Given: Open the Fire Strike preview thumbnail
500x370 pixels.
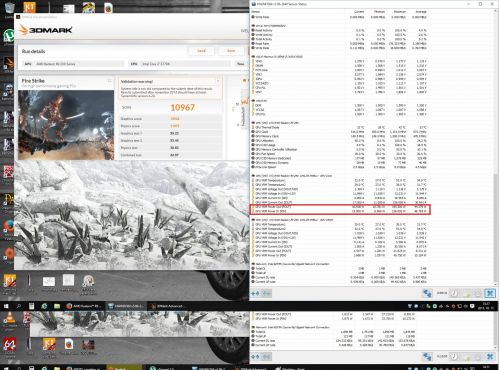Looking at the screenshot, I should 66,125.
